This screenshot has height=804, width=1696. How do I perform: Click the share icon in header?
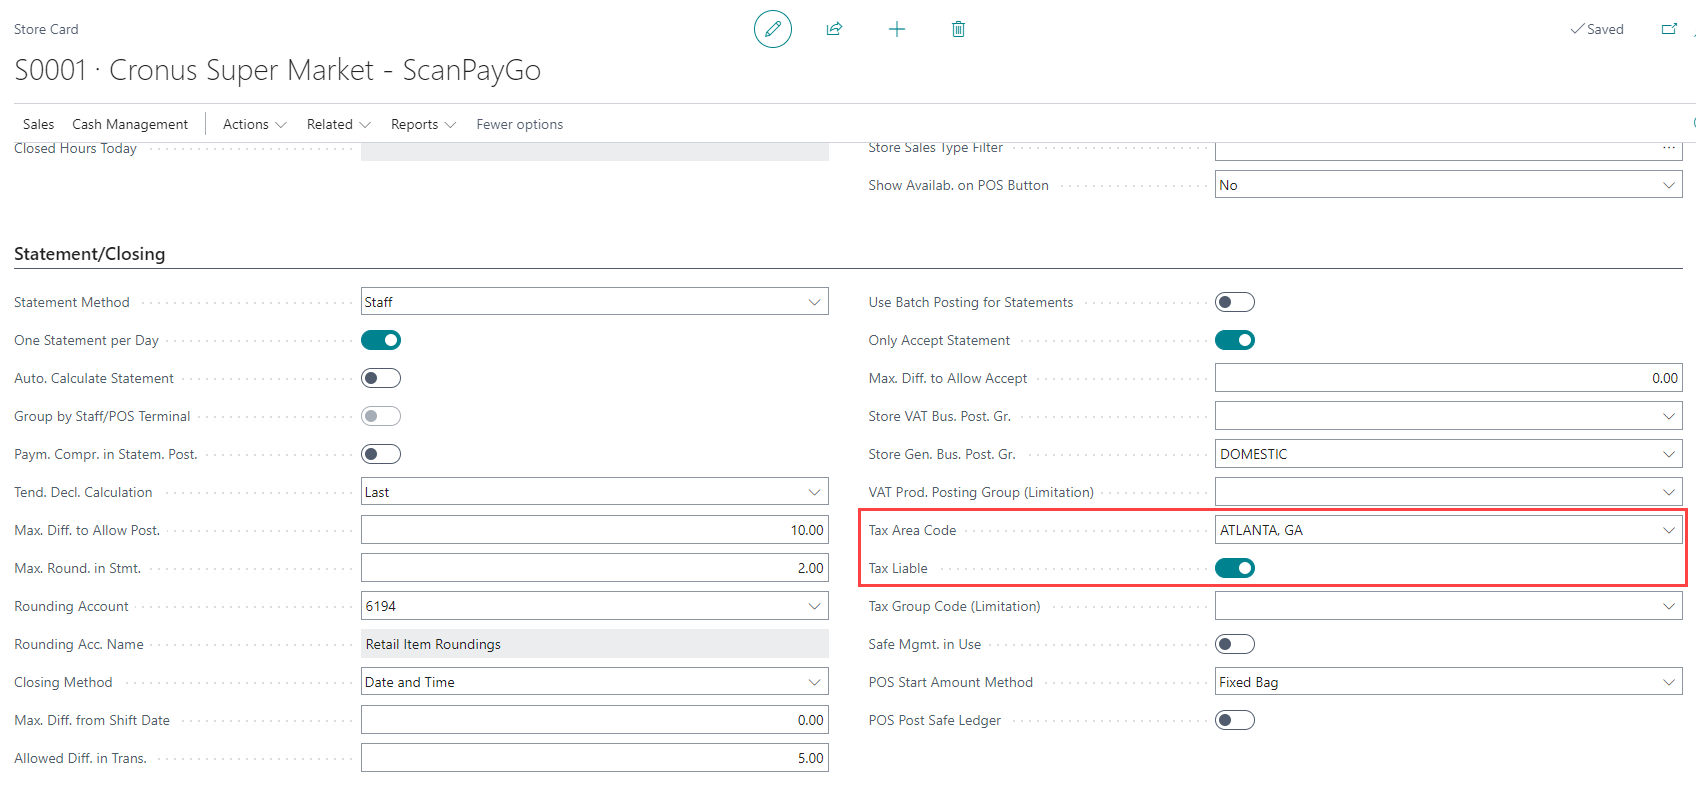pyautogui.click(x=834, y=29)
